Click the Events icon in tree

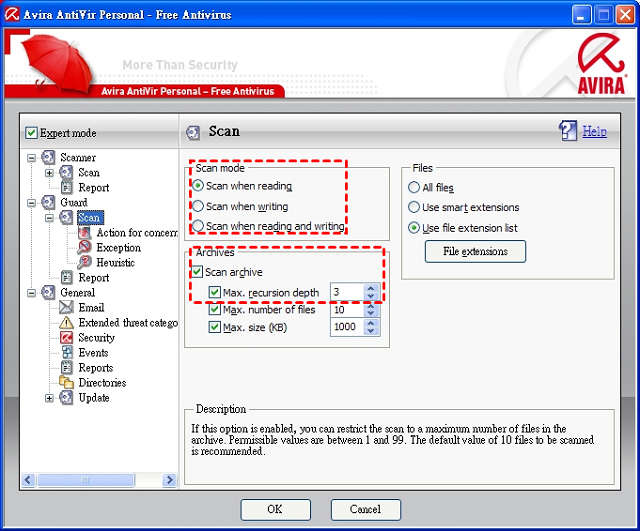tap(67, 353)
